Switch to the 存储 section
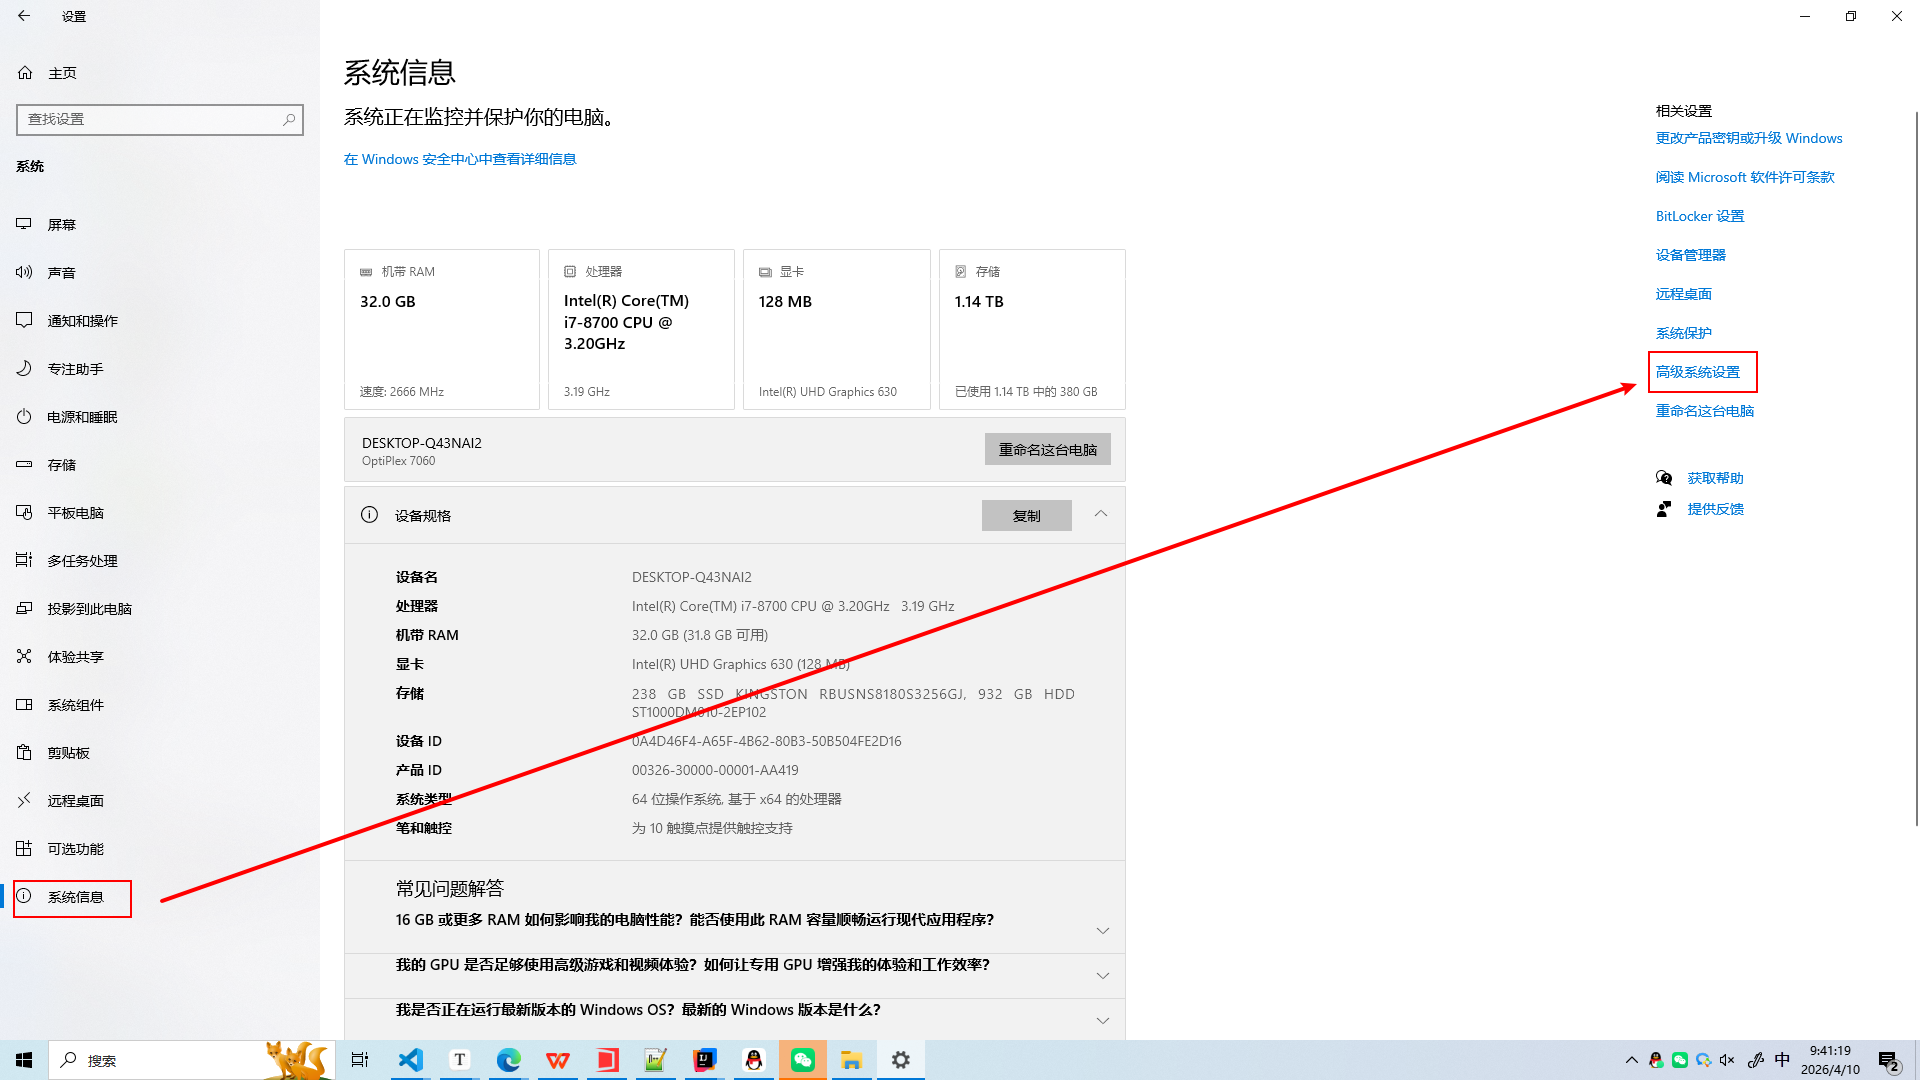 pos(62,464)
